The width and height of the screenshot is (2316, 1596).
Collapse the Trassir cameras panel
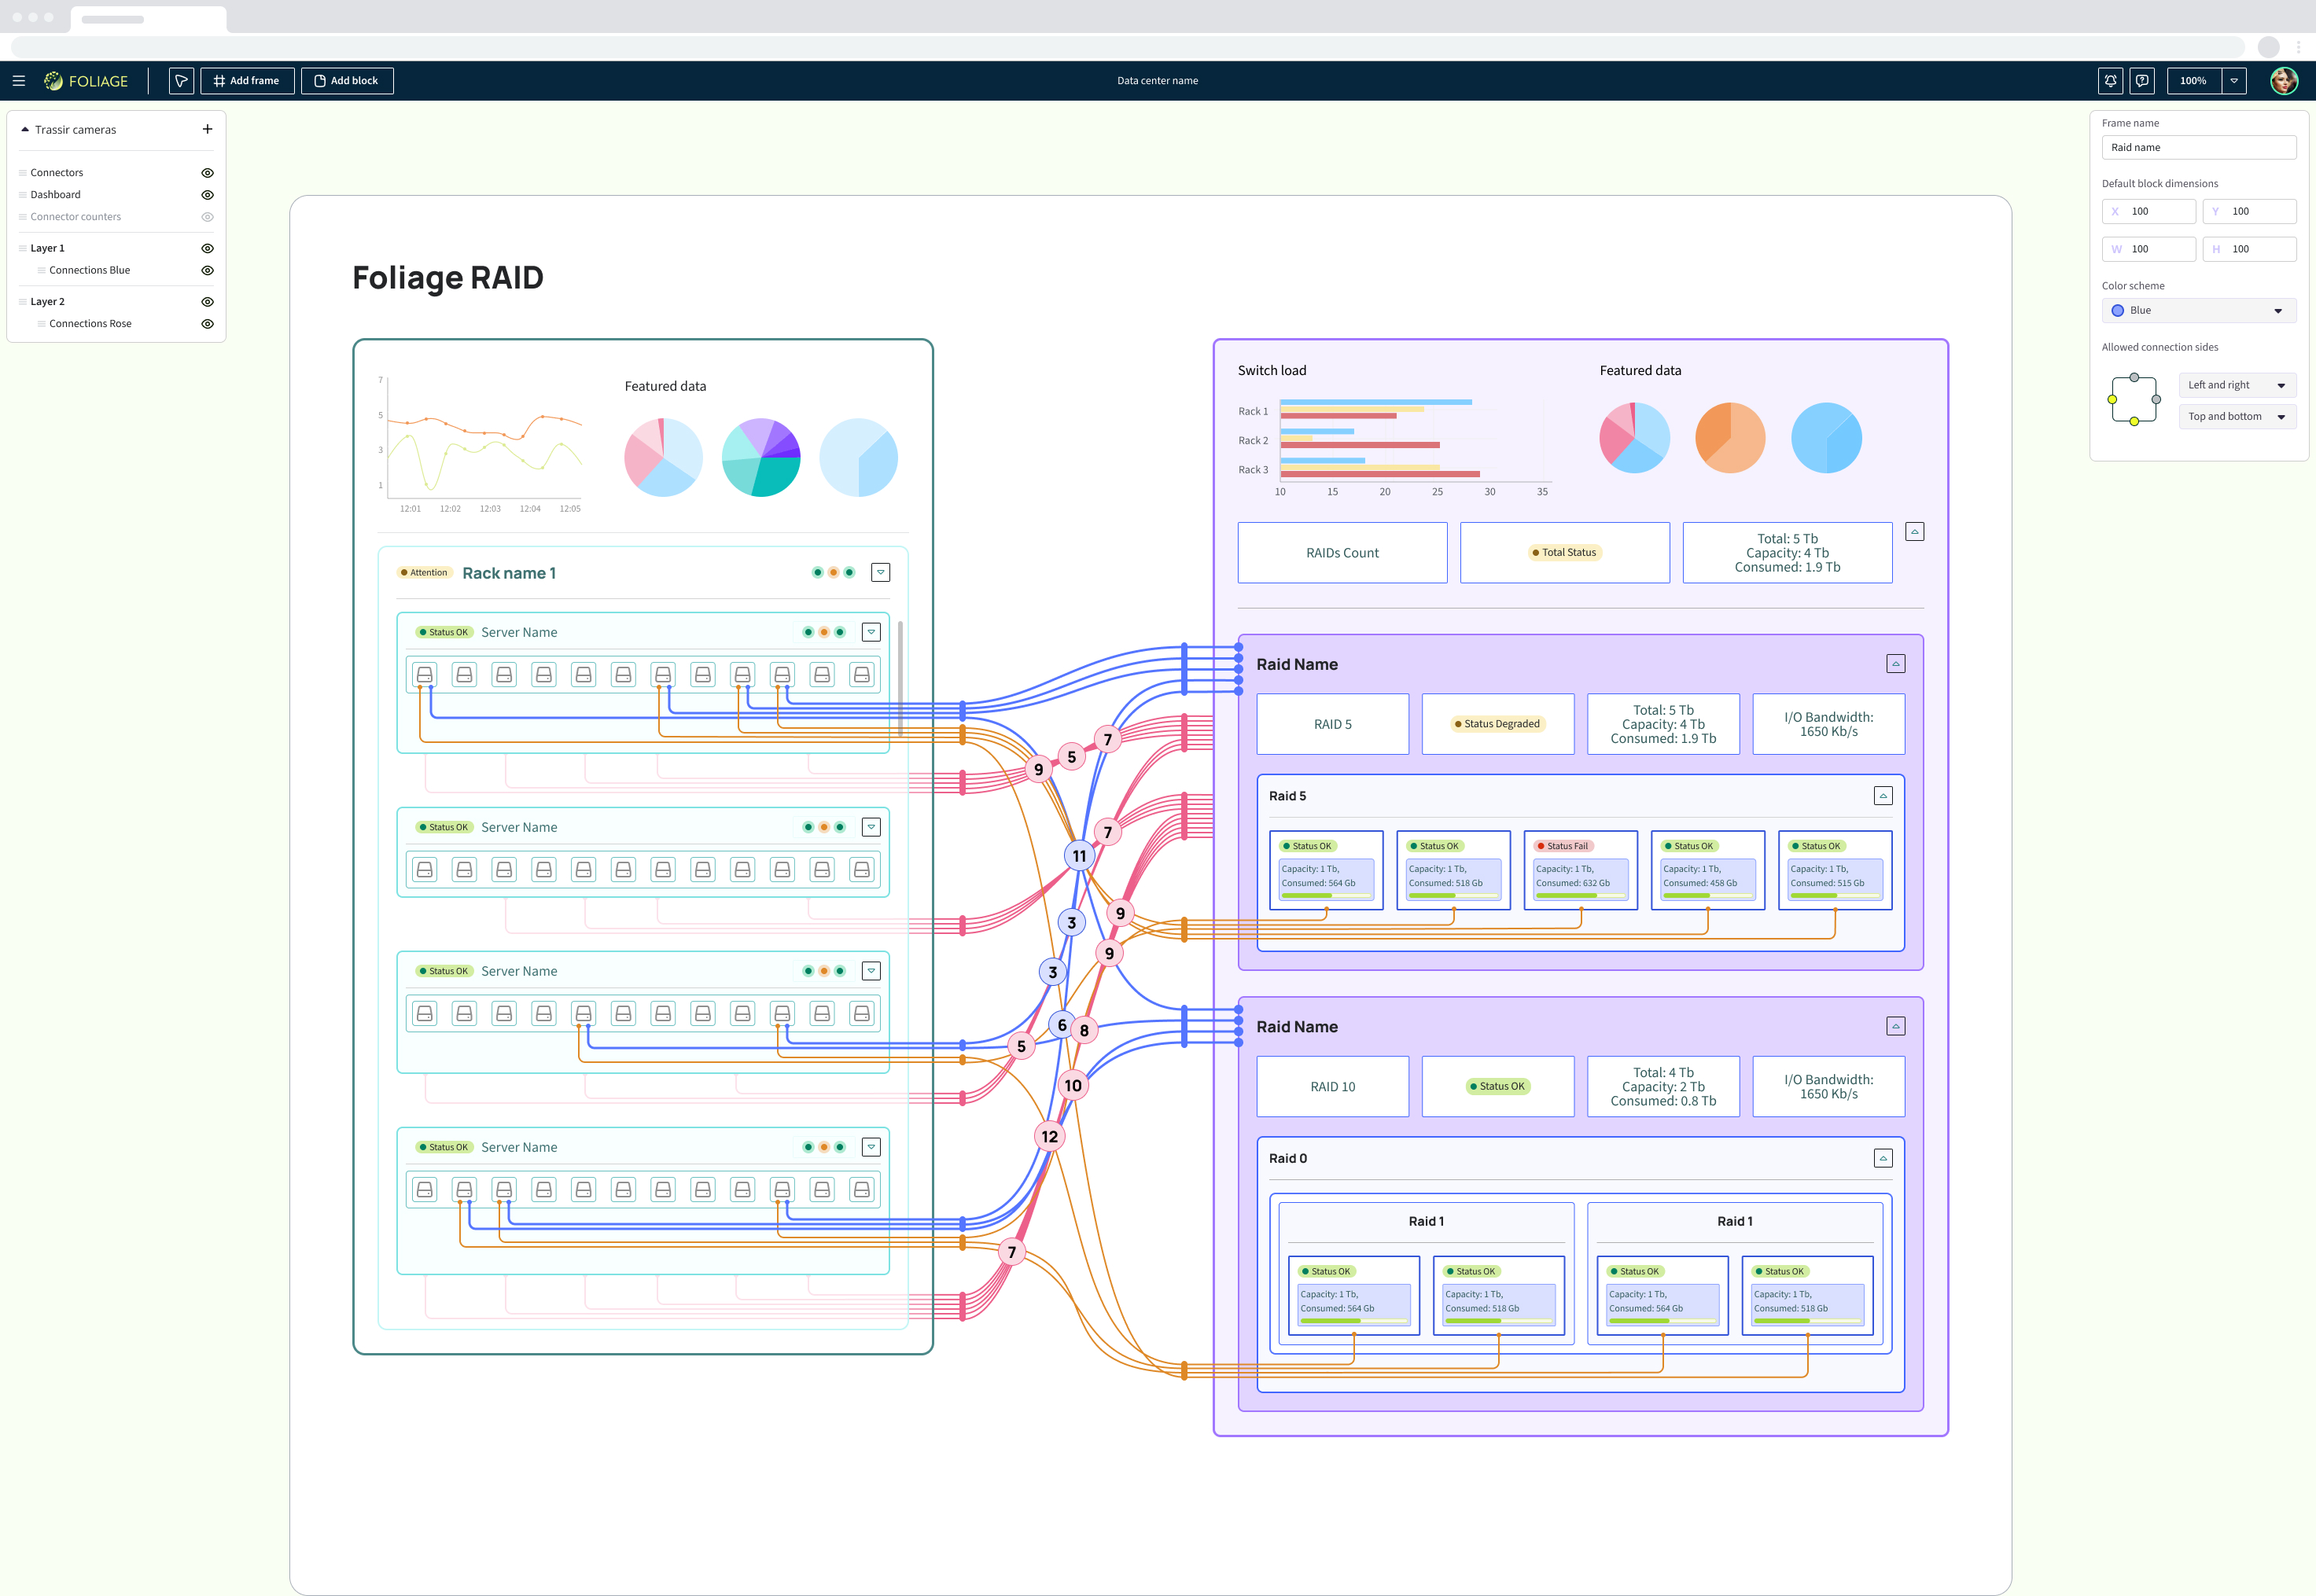coord(25,129)
